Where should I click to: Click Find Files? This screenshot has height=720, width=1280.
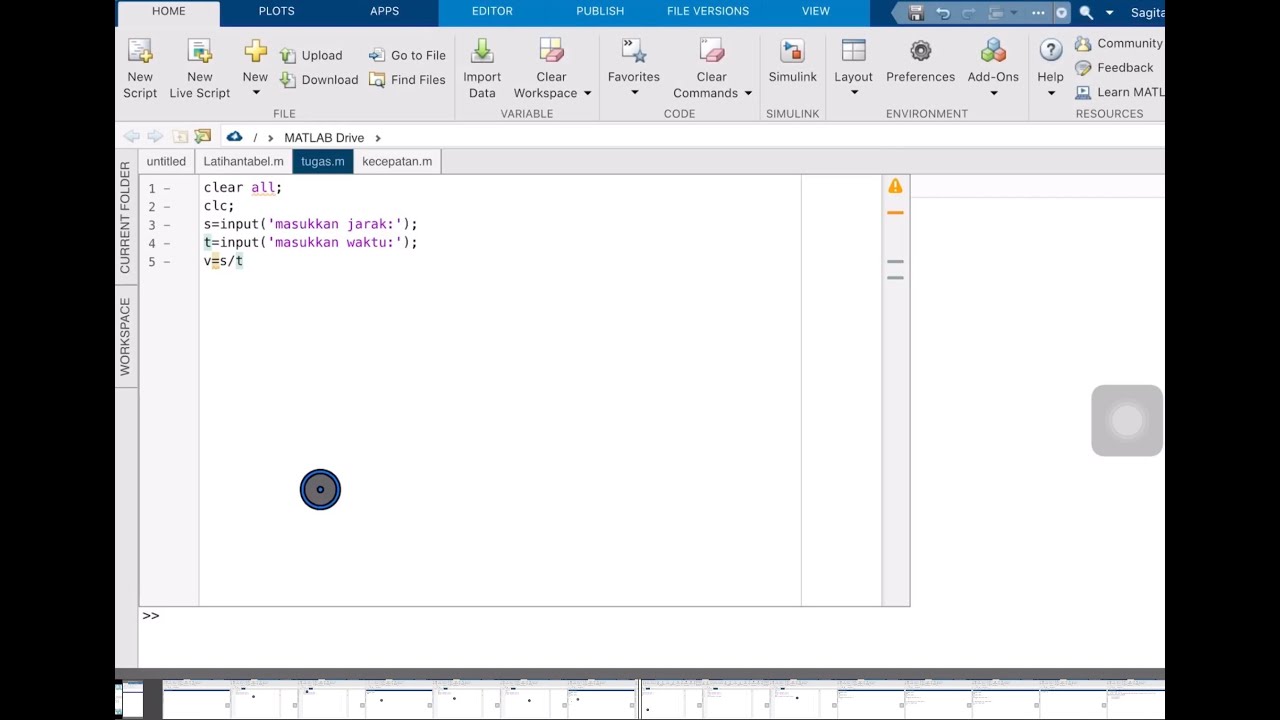(x=407, y=80)
